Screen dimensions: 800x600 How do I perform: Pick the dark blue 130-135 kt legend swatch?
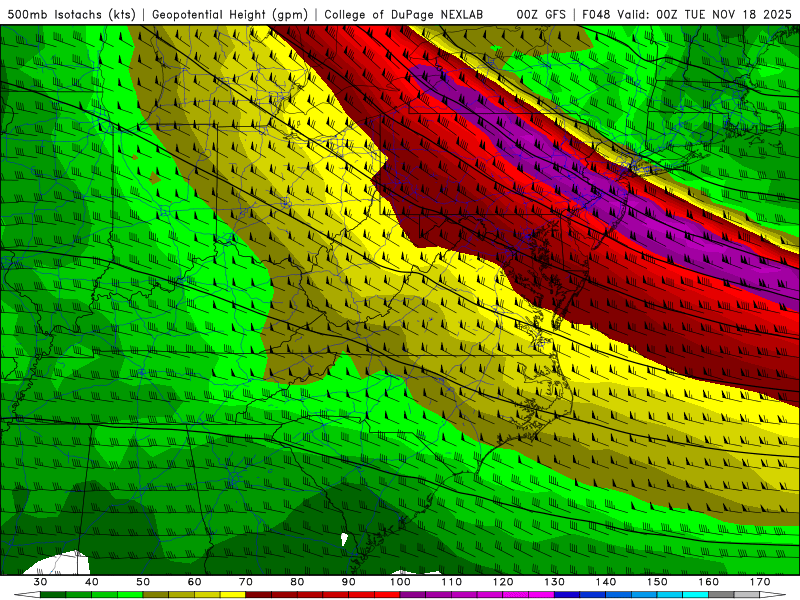567,595
